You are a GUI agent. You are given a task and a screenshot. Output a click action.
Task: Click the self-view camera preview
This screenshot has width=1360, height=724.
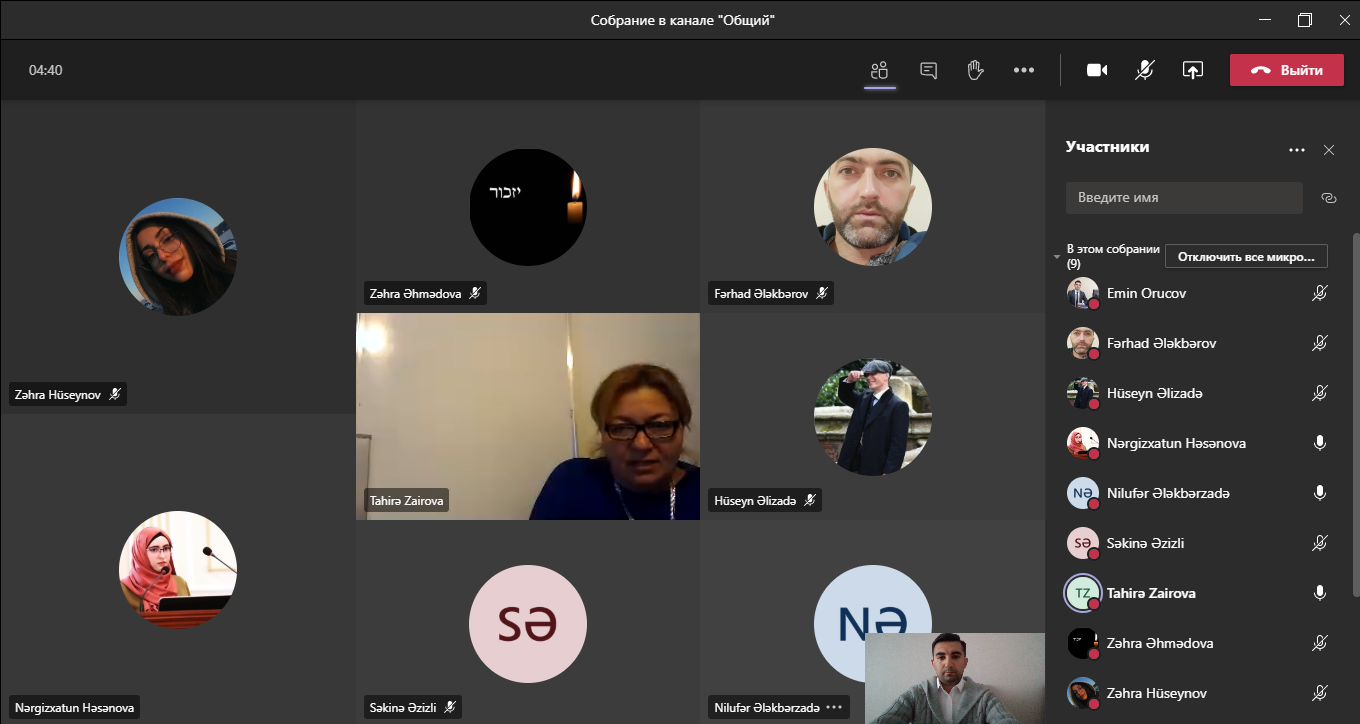click(x=954, y=678)
